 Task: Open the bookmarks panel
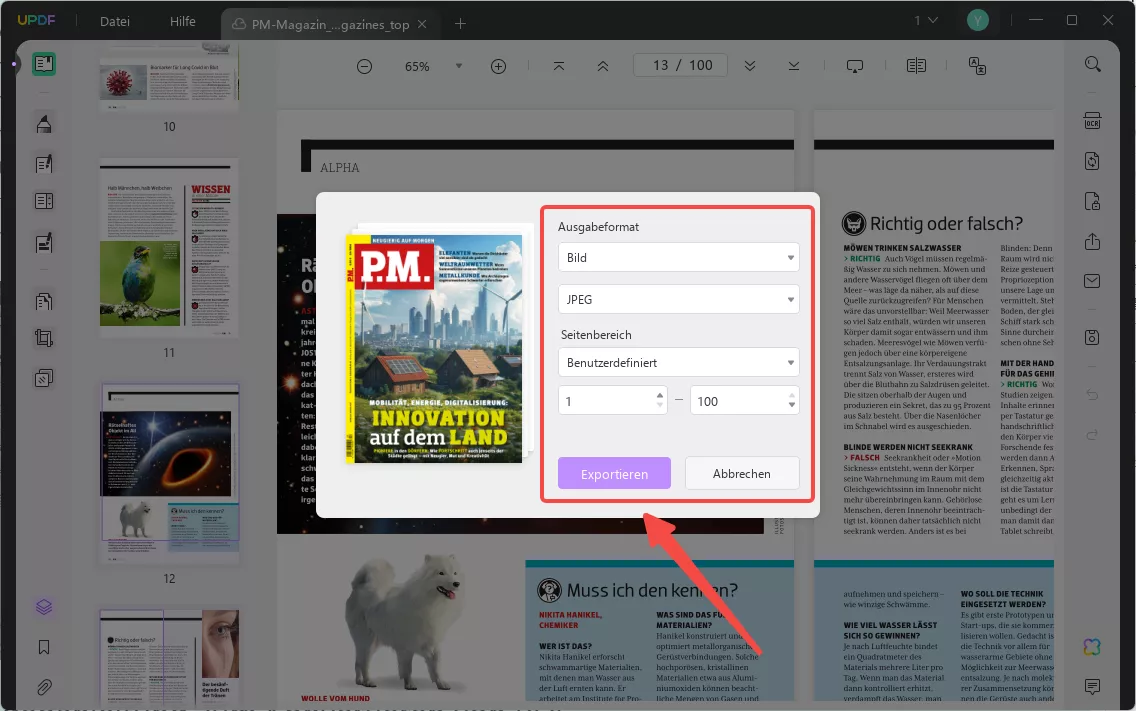(x=44, y=647)
